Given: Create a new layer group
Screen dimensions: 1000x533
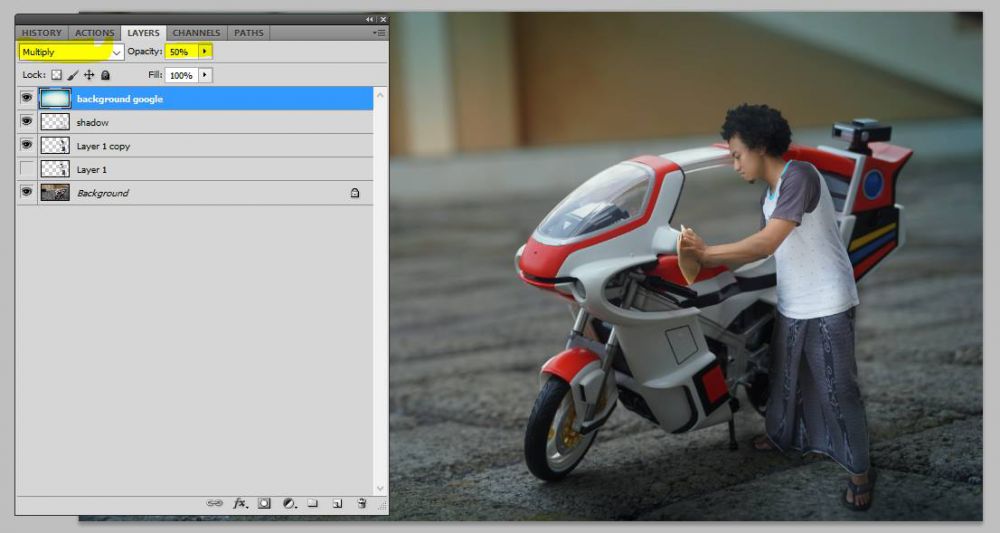Looking at the screenshot, I should [x=312, y=504].
